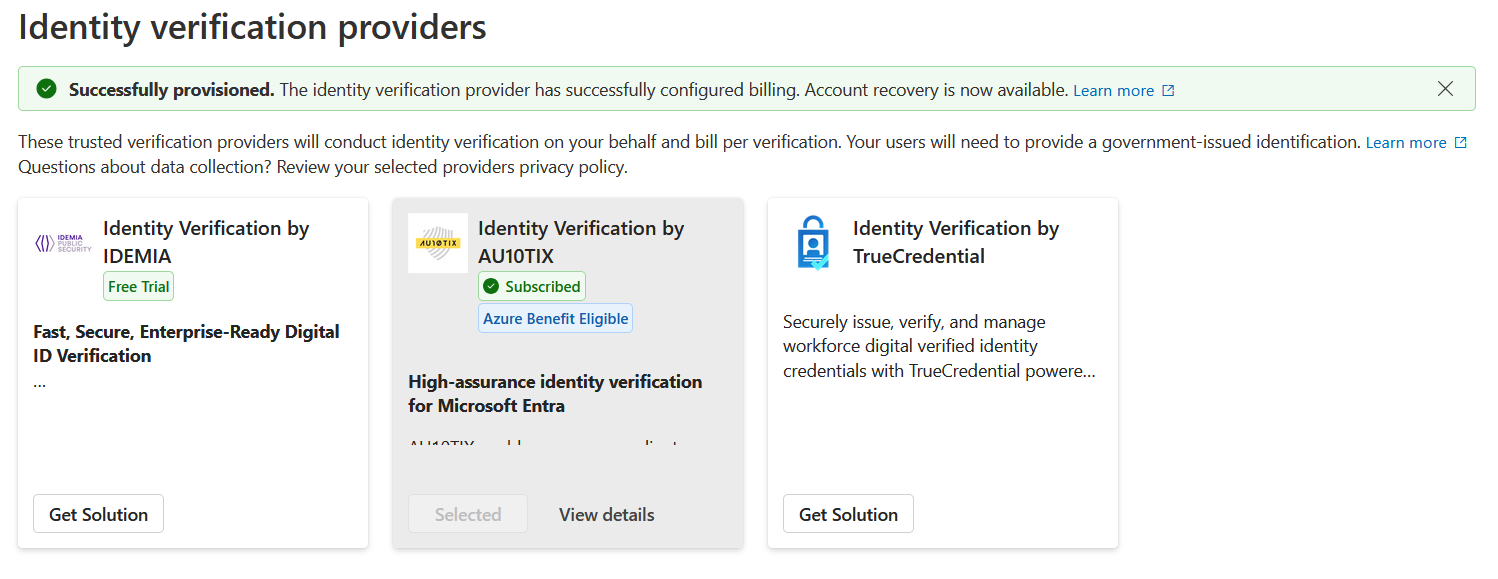Screen dimensions: 1498x579
Task: Click the greyed-out Selected button
Action: (467, 514)
